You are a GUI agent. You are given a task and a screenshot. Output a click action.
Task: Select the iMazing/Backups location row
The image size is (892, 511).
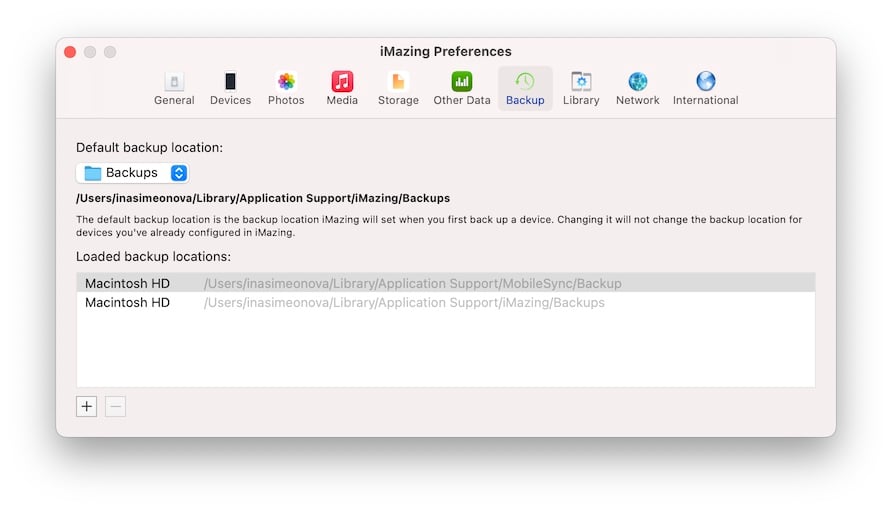pos(445,303)
